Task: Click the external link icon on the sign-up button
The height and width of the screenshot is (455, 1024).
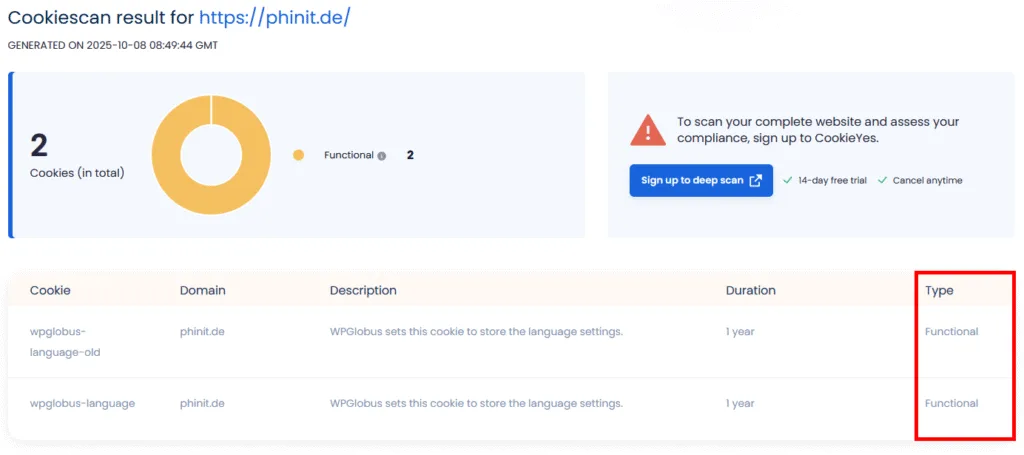Action: pyautogui.click(x=755, y=180)
